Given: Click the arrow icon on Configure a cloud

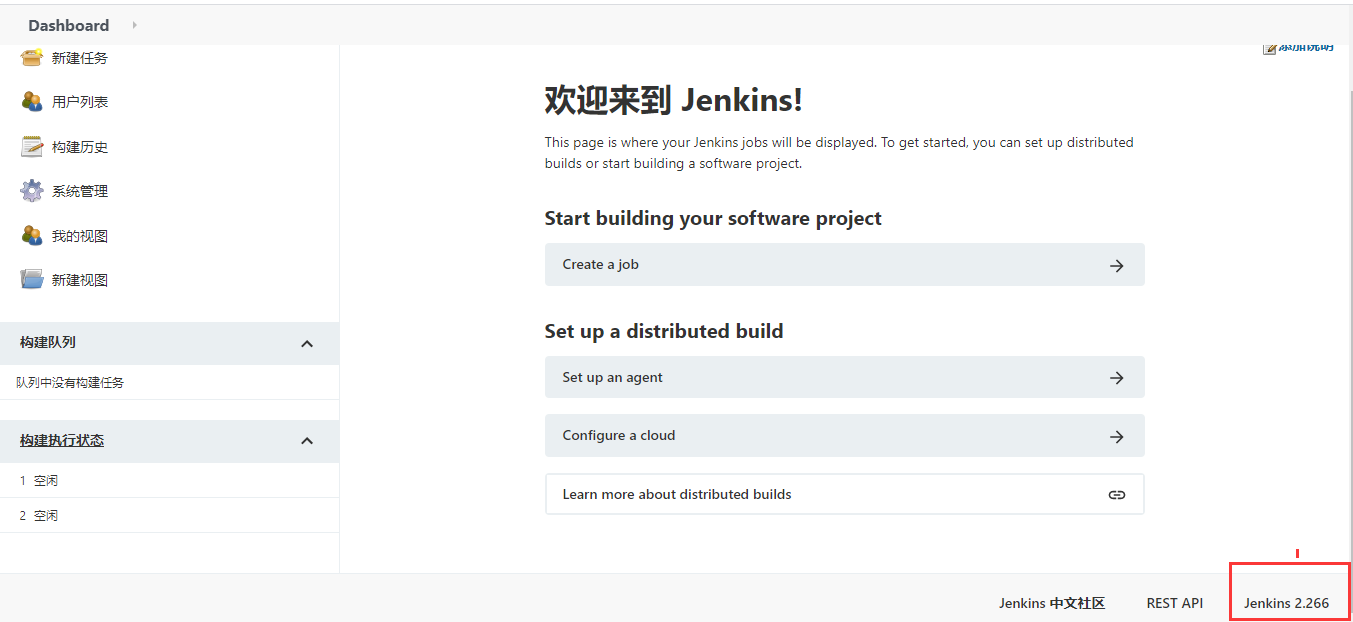Looking at the screenshot, I should click(1117, 437).
